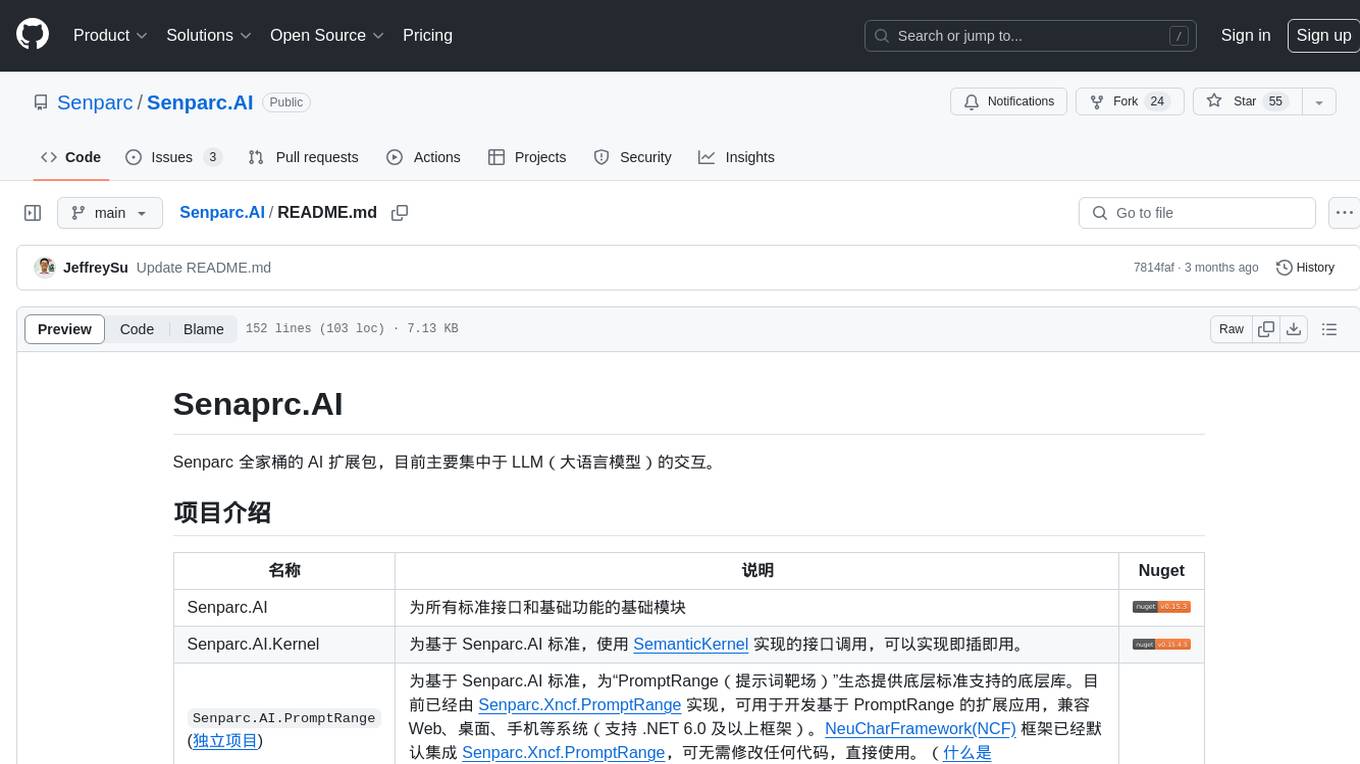Click the Notifications bell button
Viewport: 1360px width, 764px height.
(1009, 102)
